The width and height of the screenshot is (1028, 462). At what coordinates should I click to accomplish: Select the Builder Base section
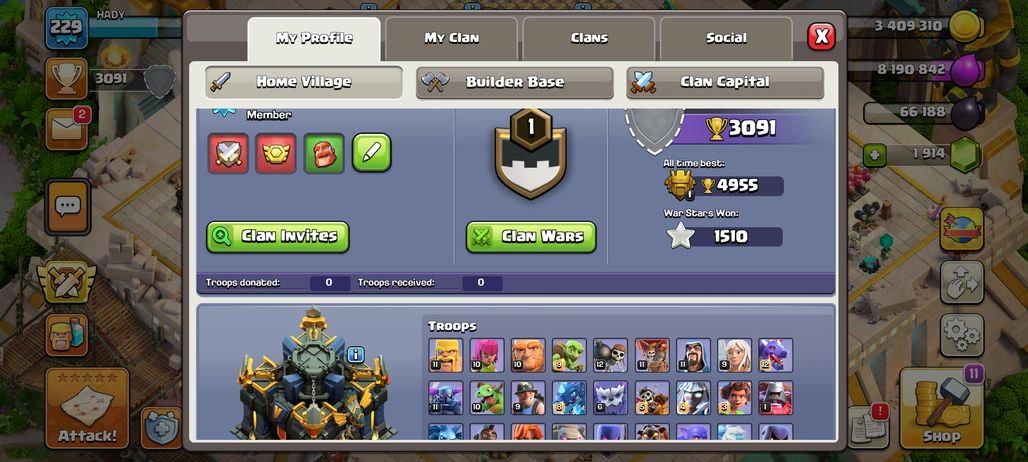point(515,83)
